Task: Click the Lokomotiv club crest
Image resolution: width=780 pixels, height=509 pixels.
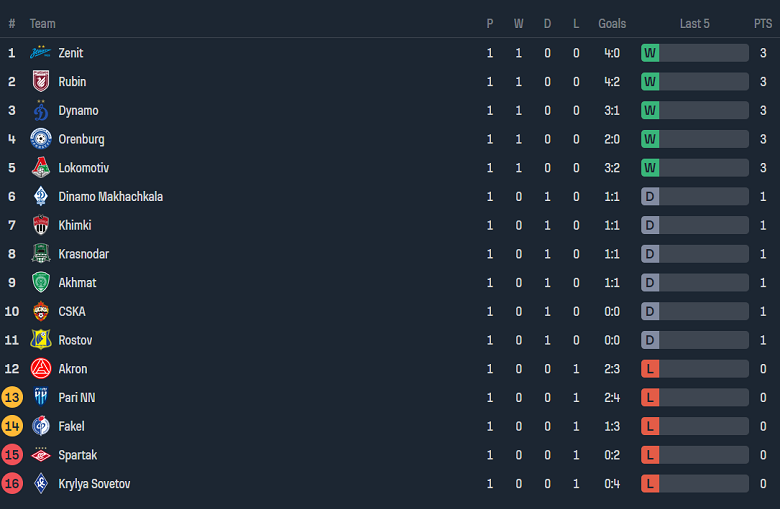Action: pos(41,168)
